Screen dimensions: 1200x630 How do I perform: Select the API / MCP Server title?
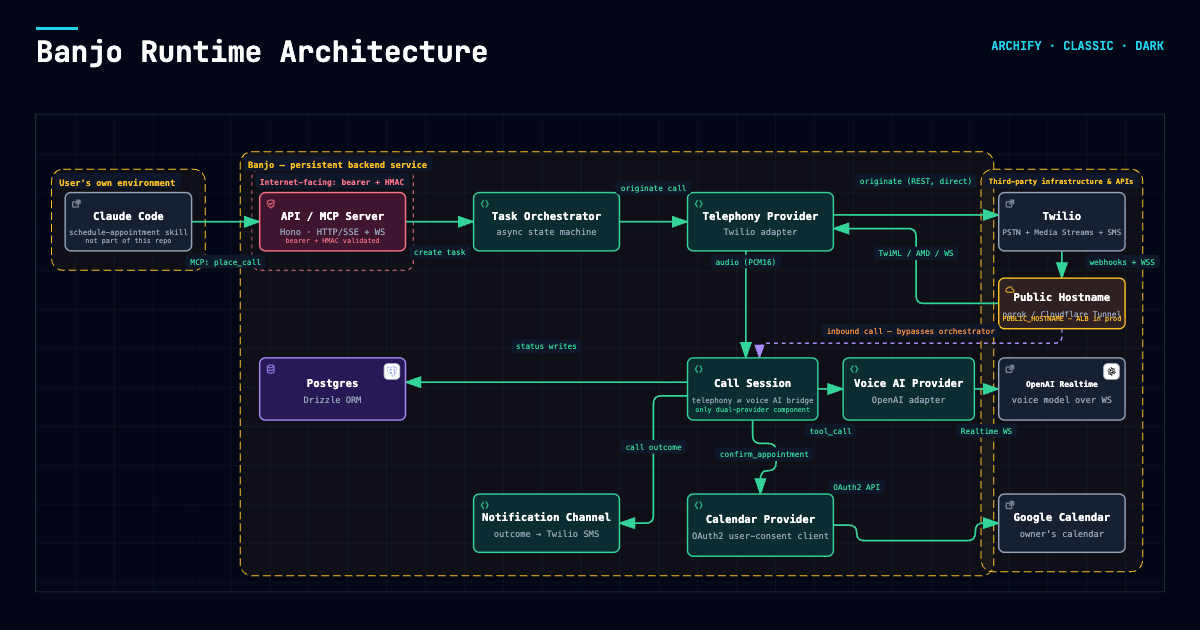332,216
